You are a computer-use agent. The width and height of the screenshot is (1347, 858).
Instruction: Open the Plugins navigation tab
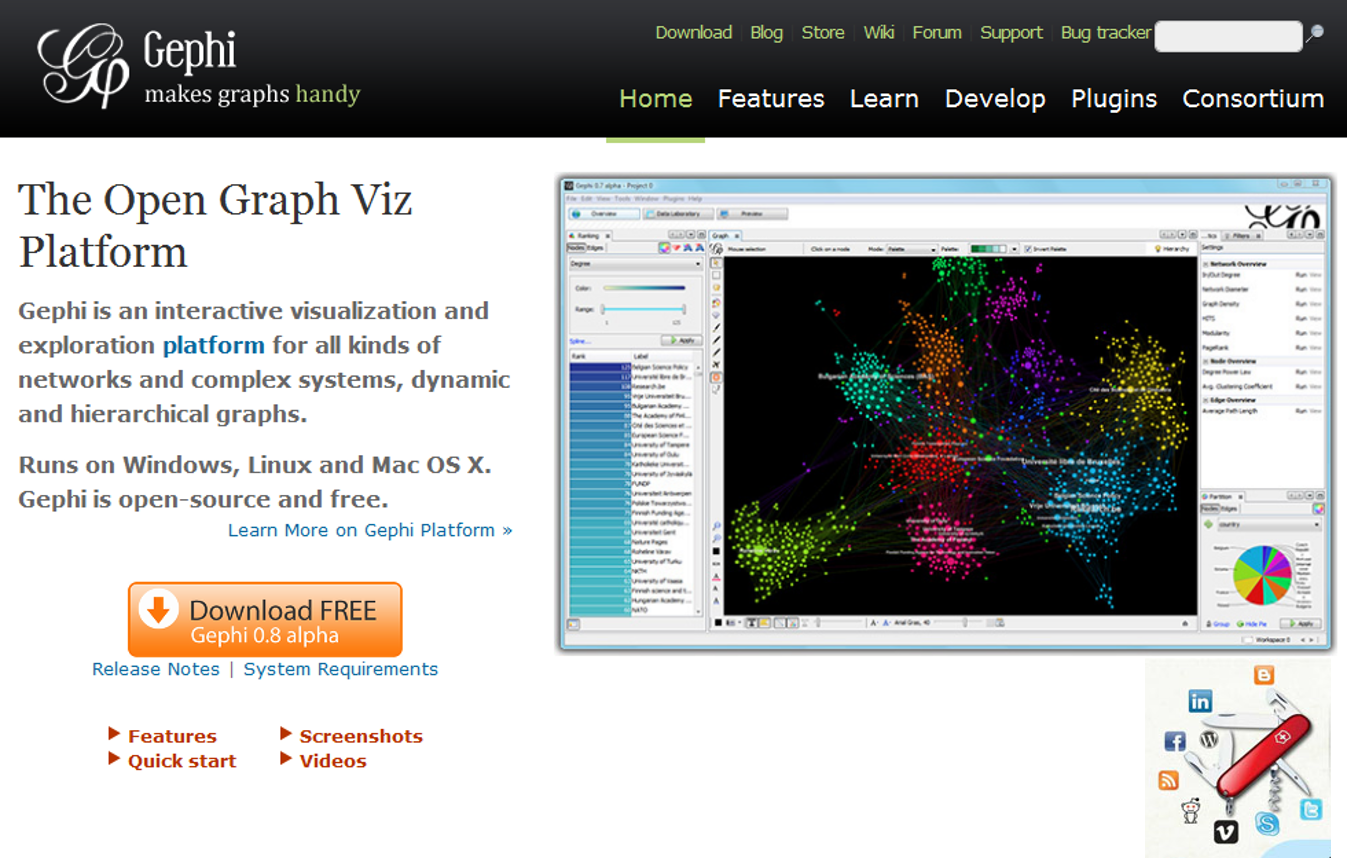(1114, 99)
